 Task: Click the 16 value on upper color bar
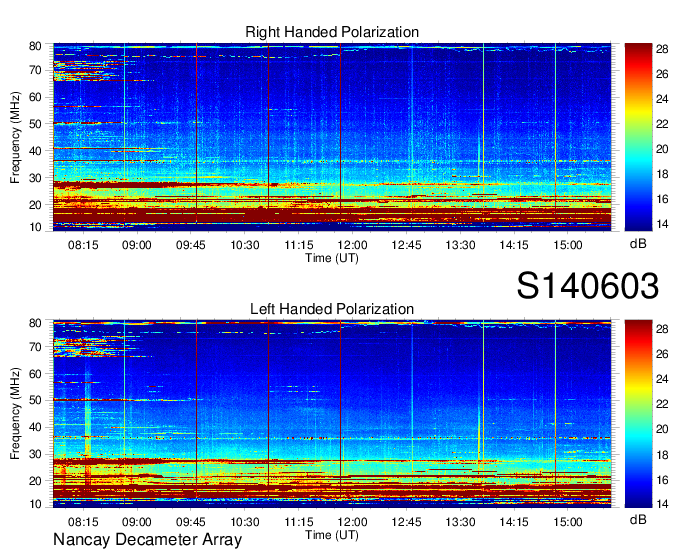coord(662,199)
